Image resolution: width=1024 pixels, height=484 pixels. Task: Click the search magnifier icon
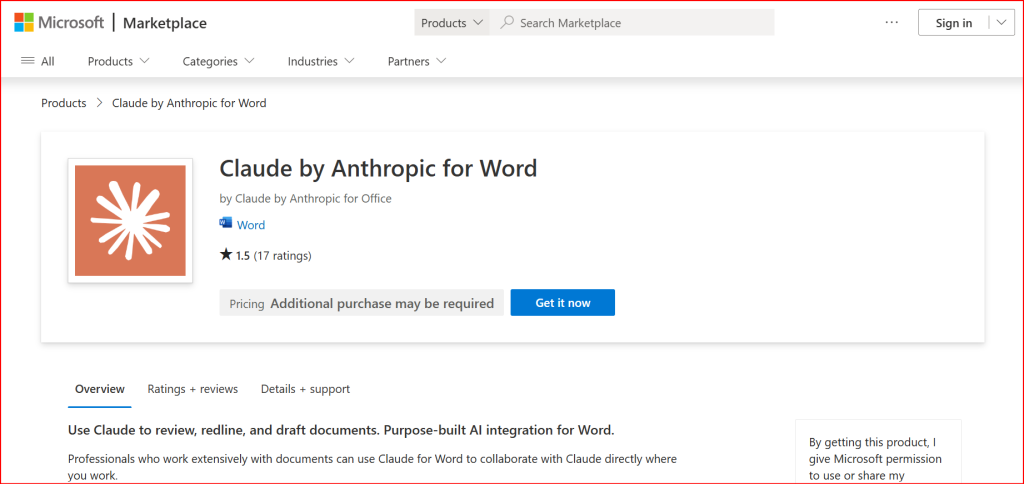[507, 22]
